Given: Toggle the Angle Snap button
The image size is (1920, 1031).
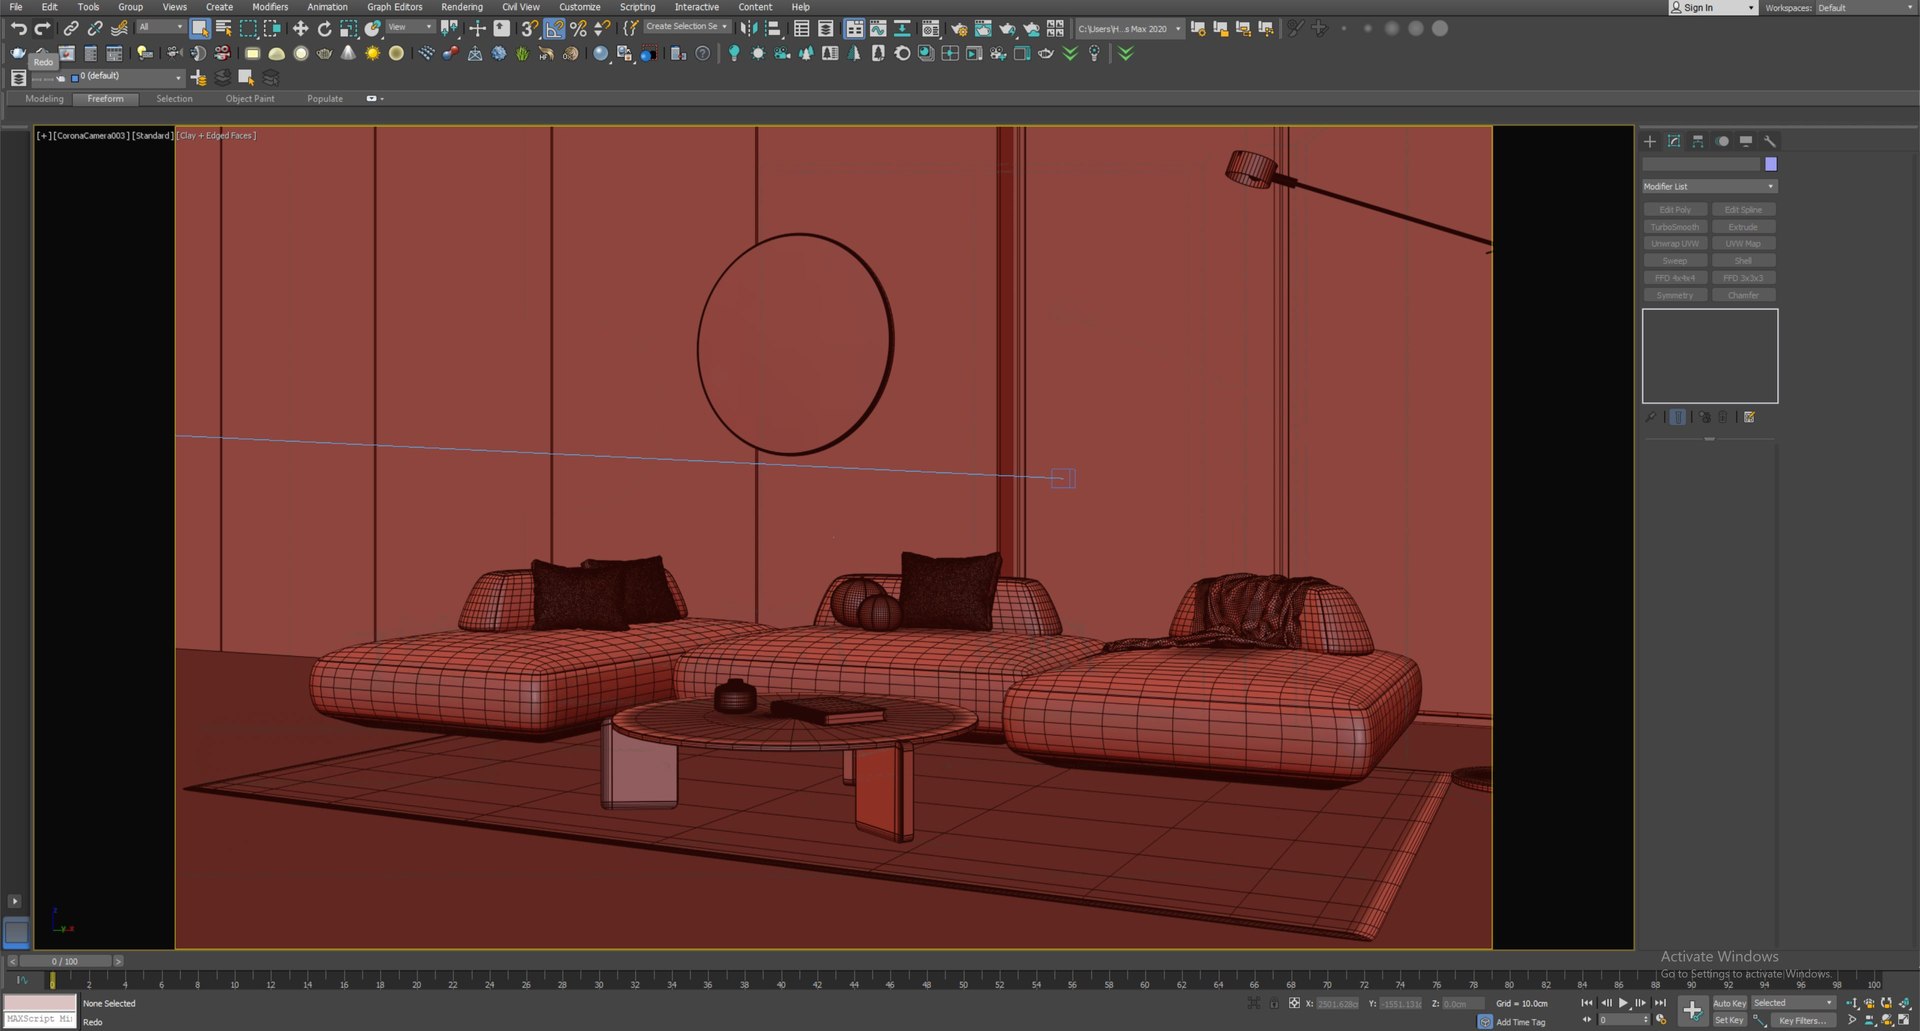Looking at the screenshot, I should pyautogui.click(x=554, y=29).
